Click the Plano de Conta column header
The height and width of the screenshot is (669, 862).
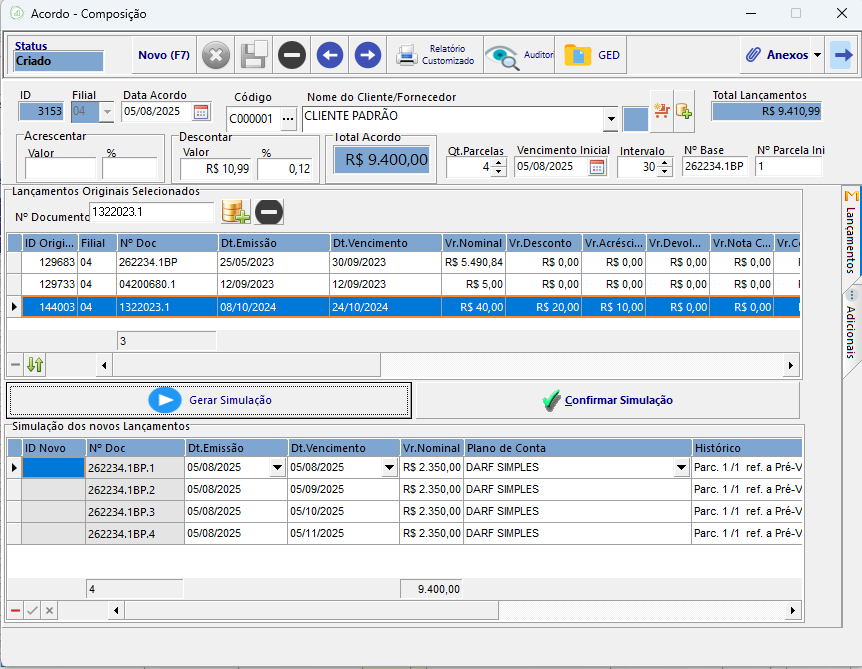(577, 448)
